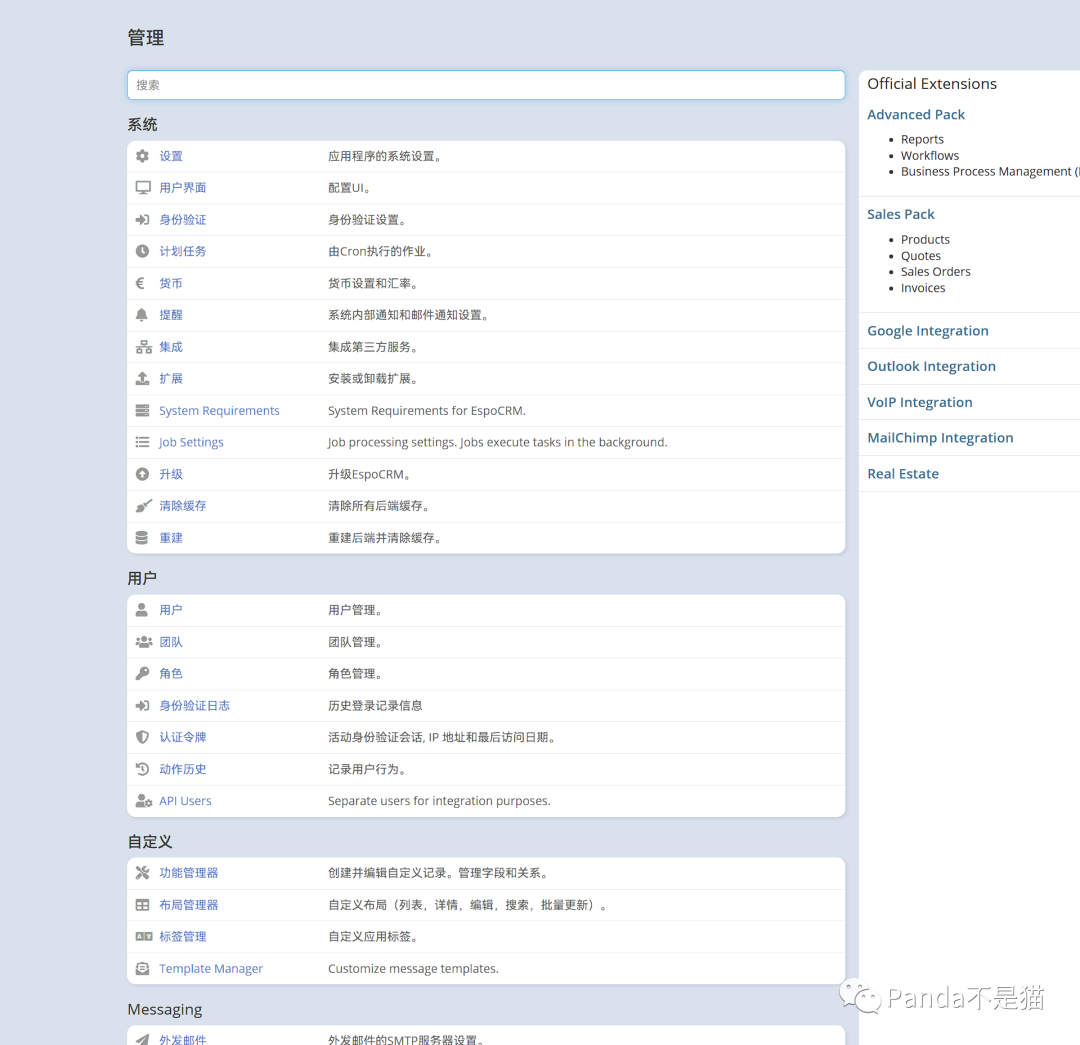The height and width of the screenshot is (1045, 1080).
Task: Open the Outlook Integration link
Action: point(931,366)
